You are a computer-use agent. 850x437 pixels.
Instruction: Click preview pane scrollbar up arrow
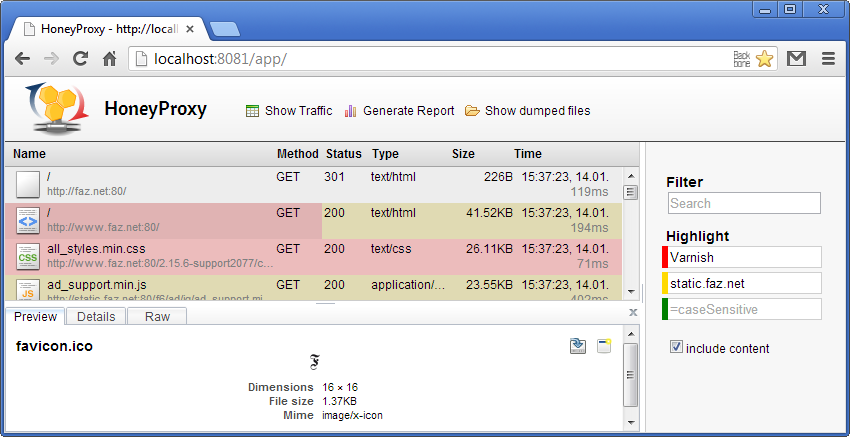[630, 333]
